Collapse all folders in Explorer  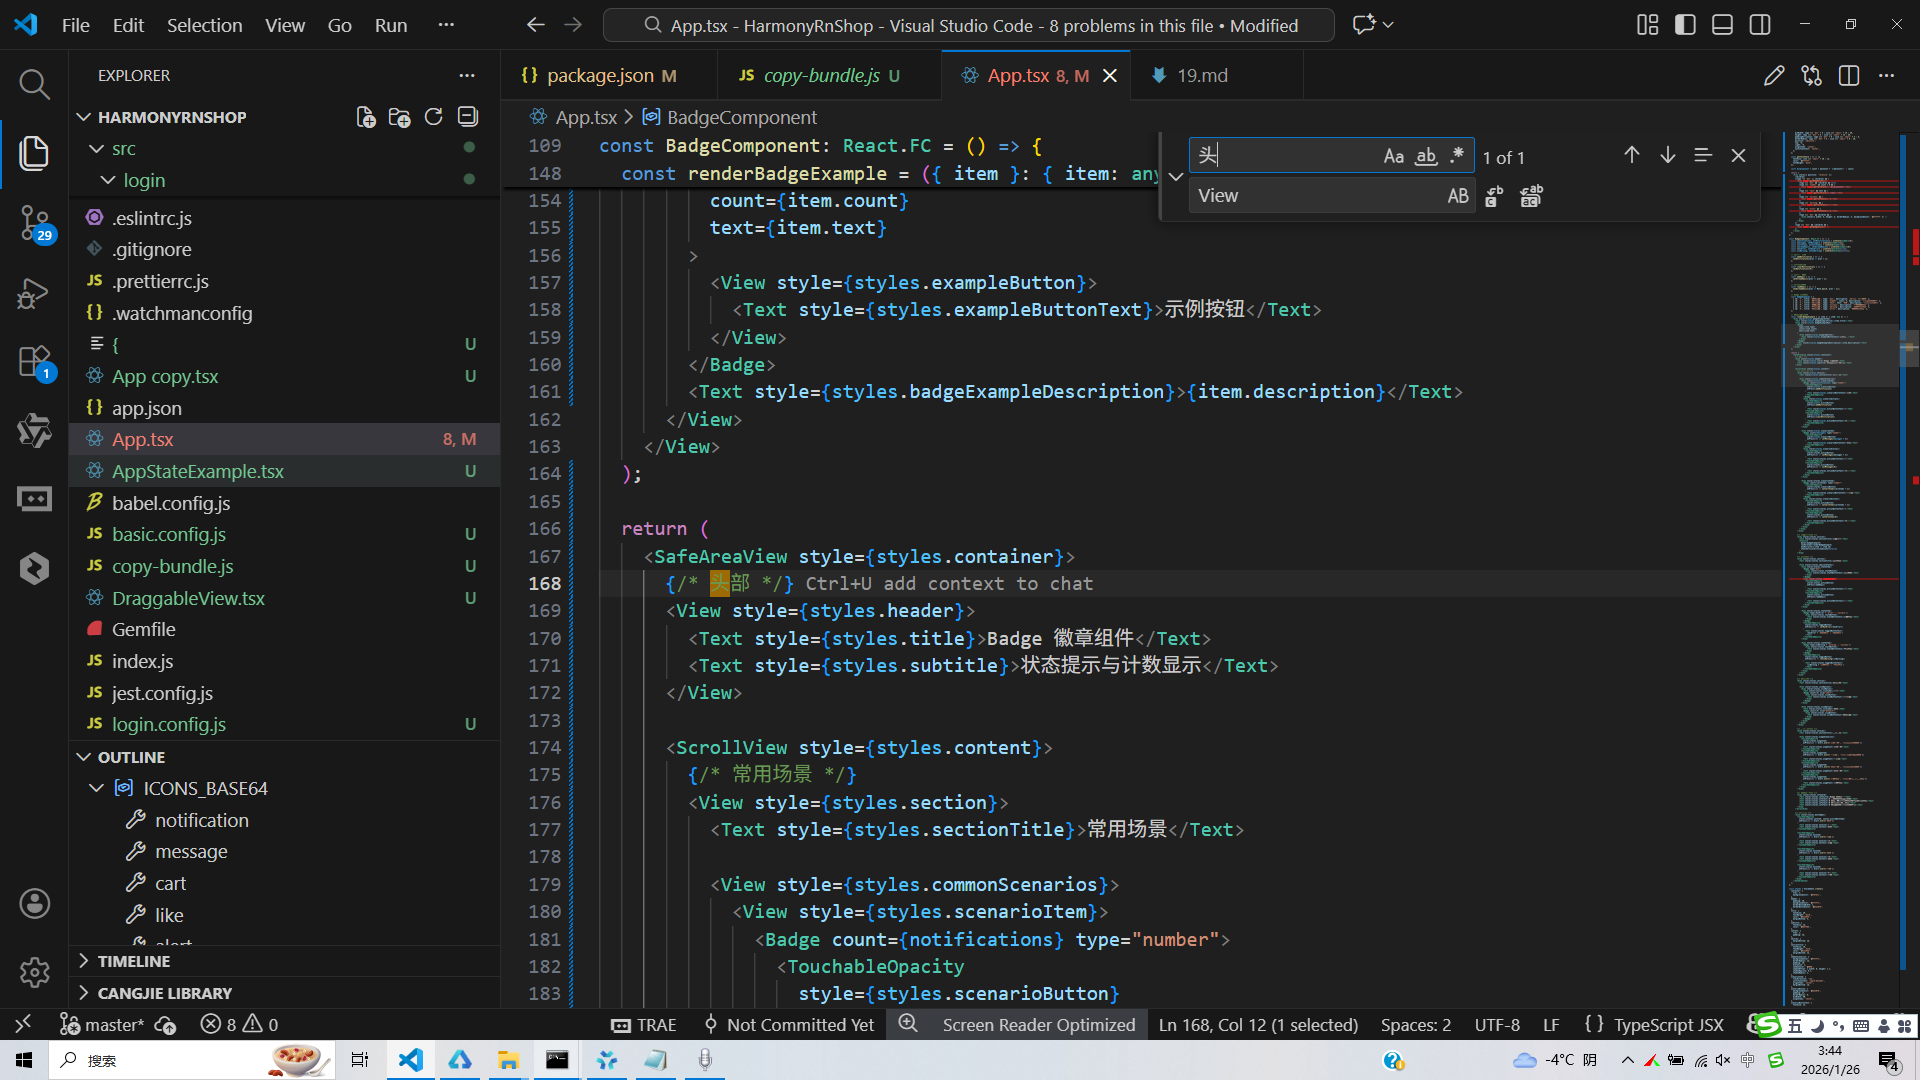click(x=467, y=117)
